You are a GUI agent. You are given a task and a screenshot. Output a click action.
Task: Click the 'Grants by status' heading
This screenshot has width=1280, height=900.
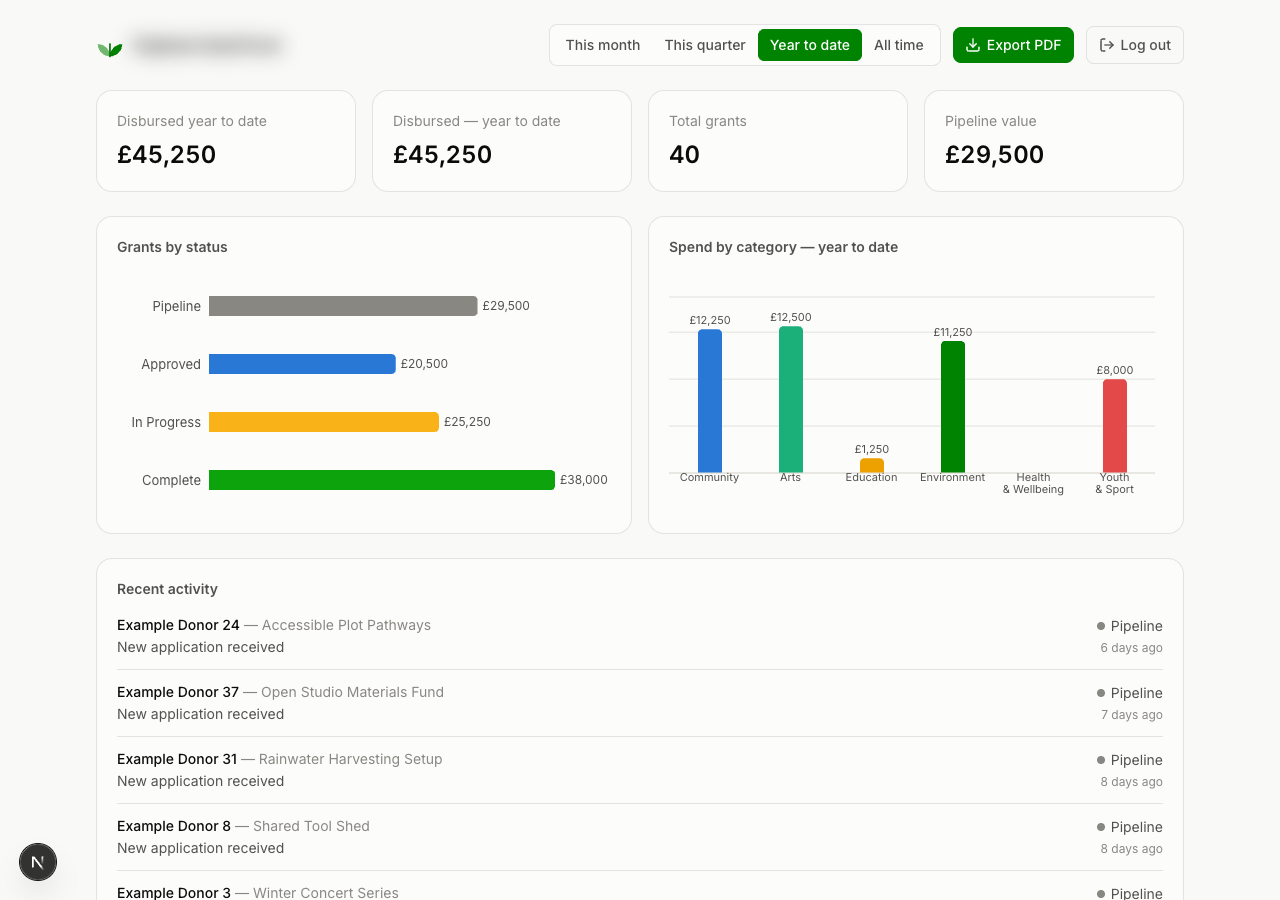[172, 247]
